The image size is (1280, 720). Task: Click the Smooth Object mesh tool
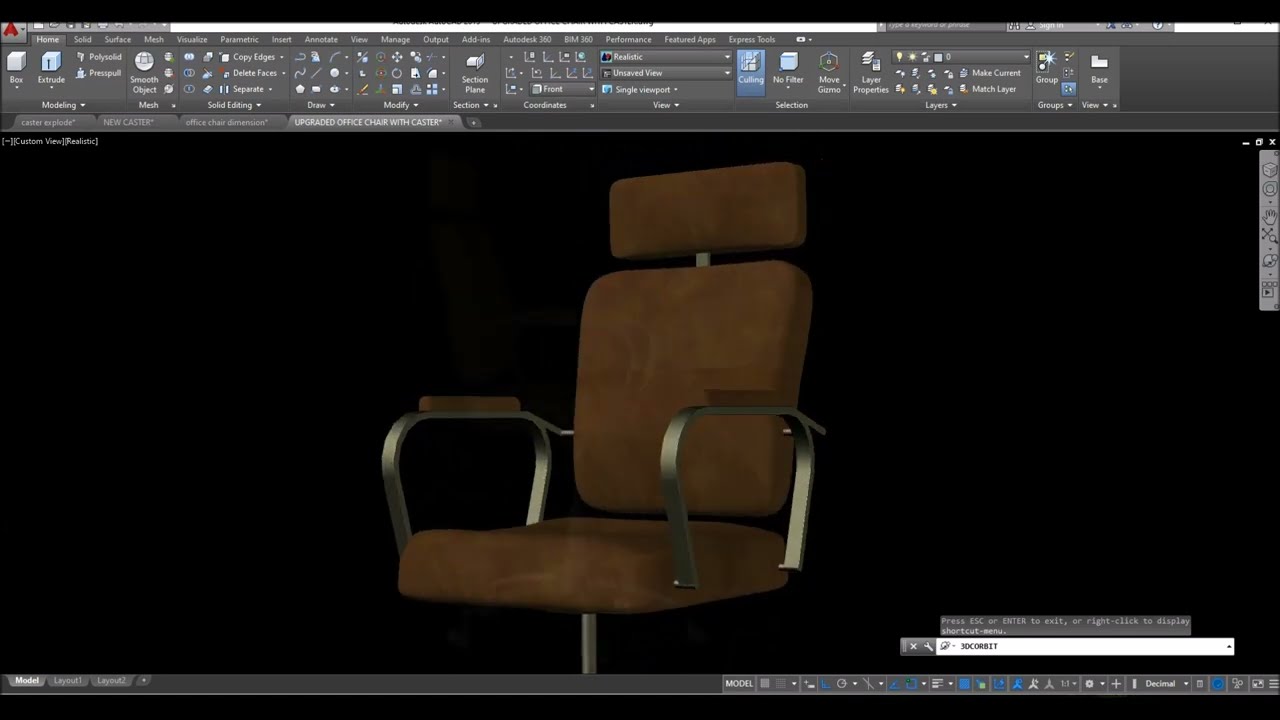pyautogui.click(x=144, y=74)
